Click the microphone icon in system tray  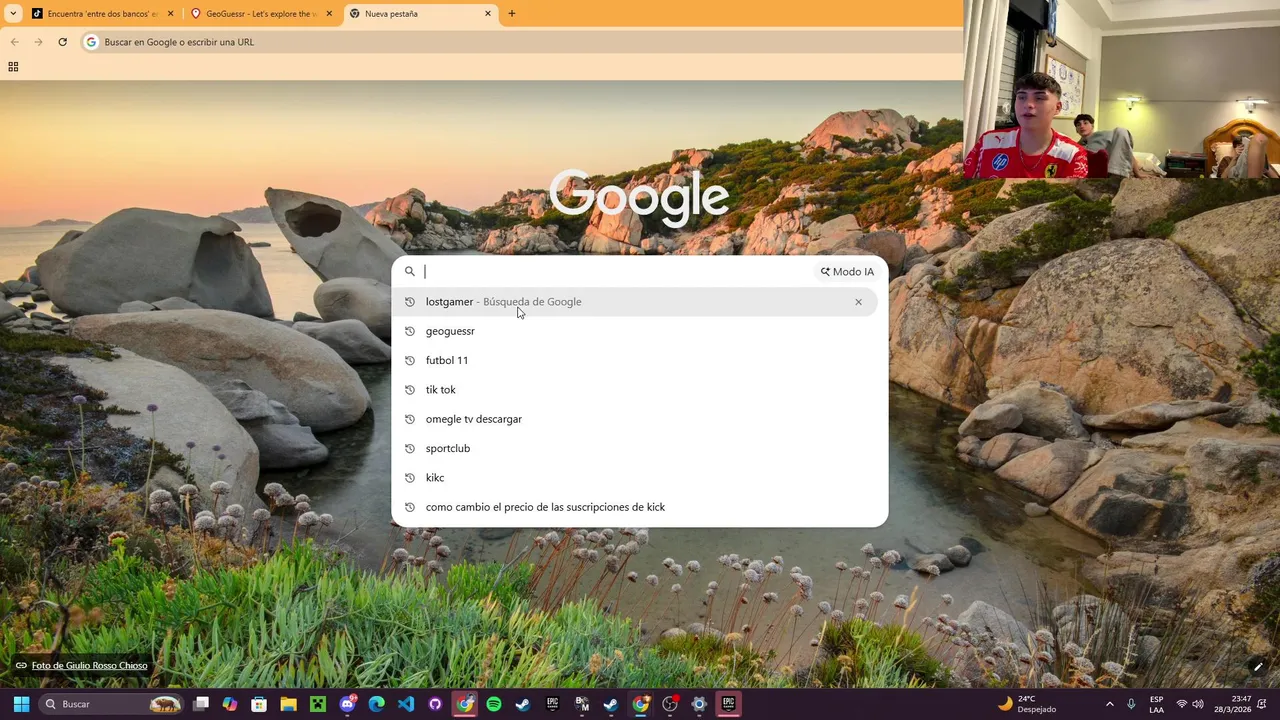point(1131,704)
